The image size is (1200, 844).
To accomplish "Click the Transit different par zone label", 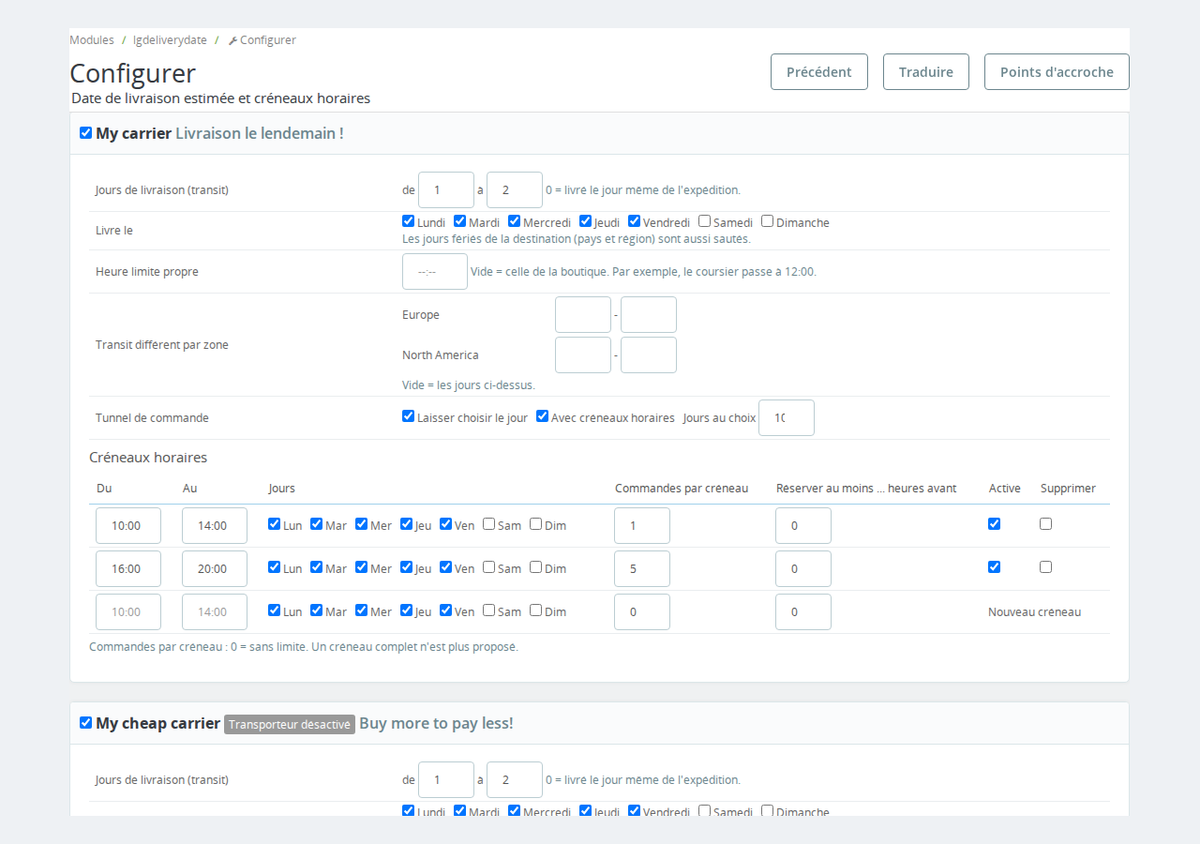I will pyautogui.click(x=162, y=345).
